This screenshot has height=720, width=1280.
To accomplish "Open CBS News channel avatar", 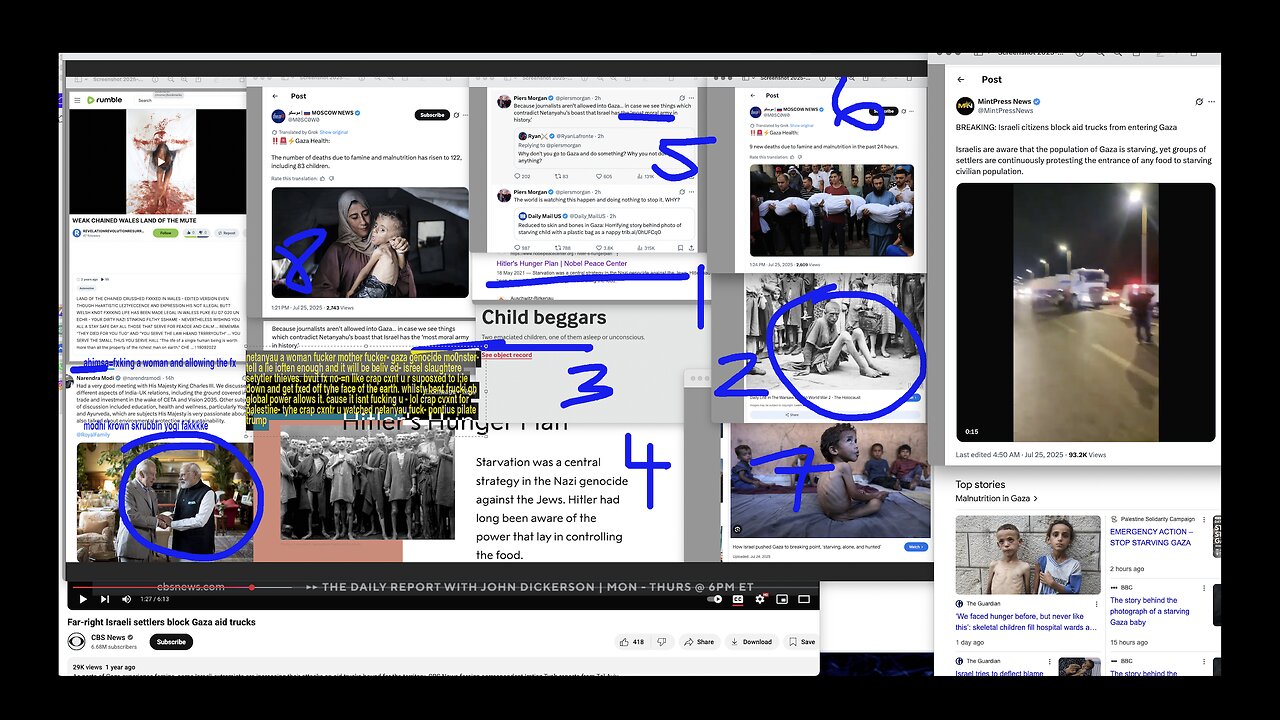I will (x=77, y=641).
